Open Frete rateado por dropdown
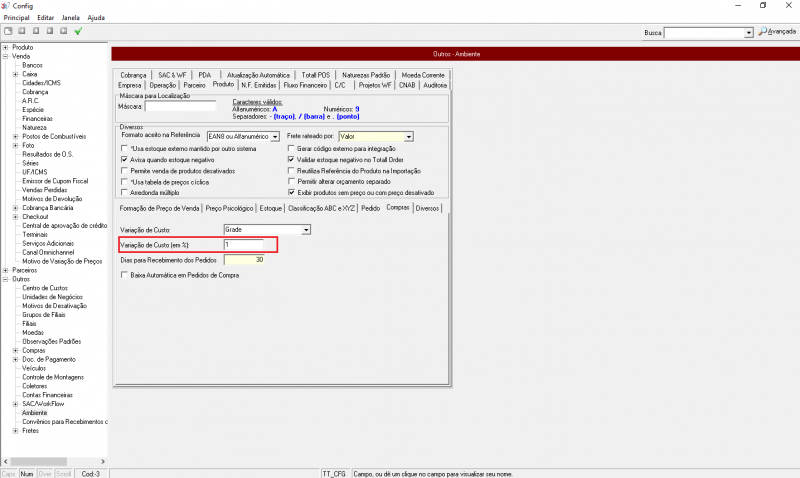 click(x=409, y=135)
